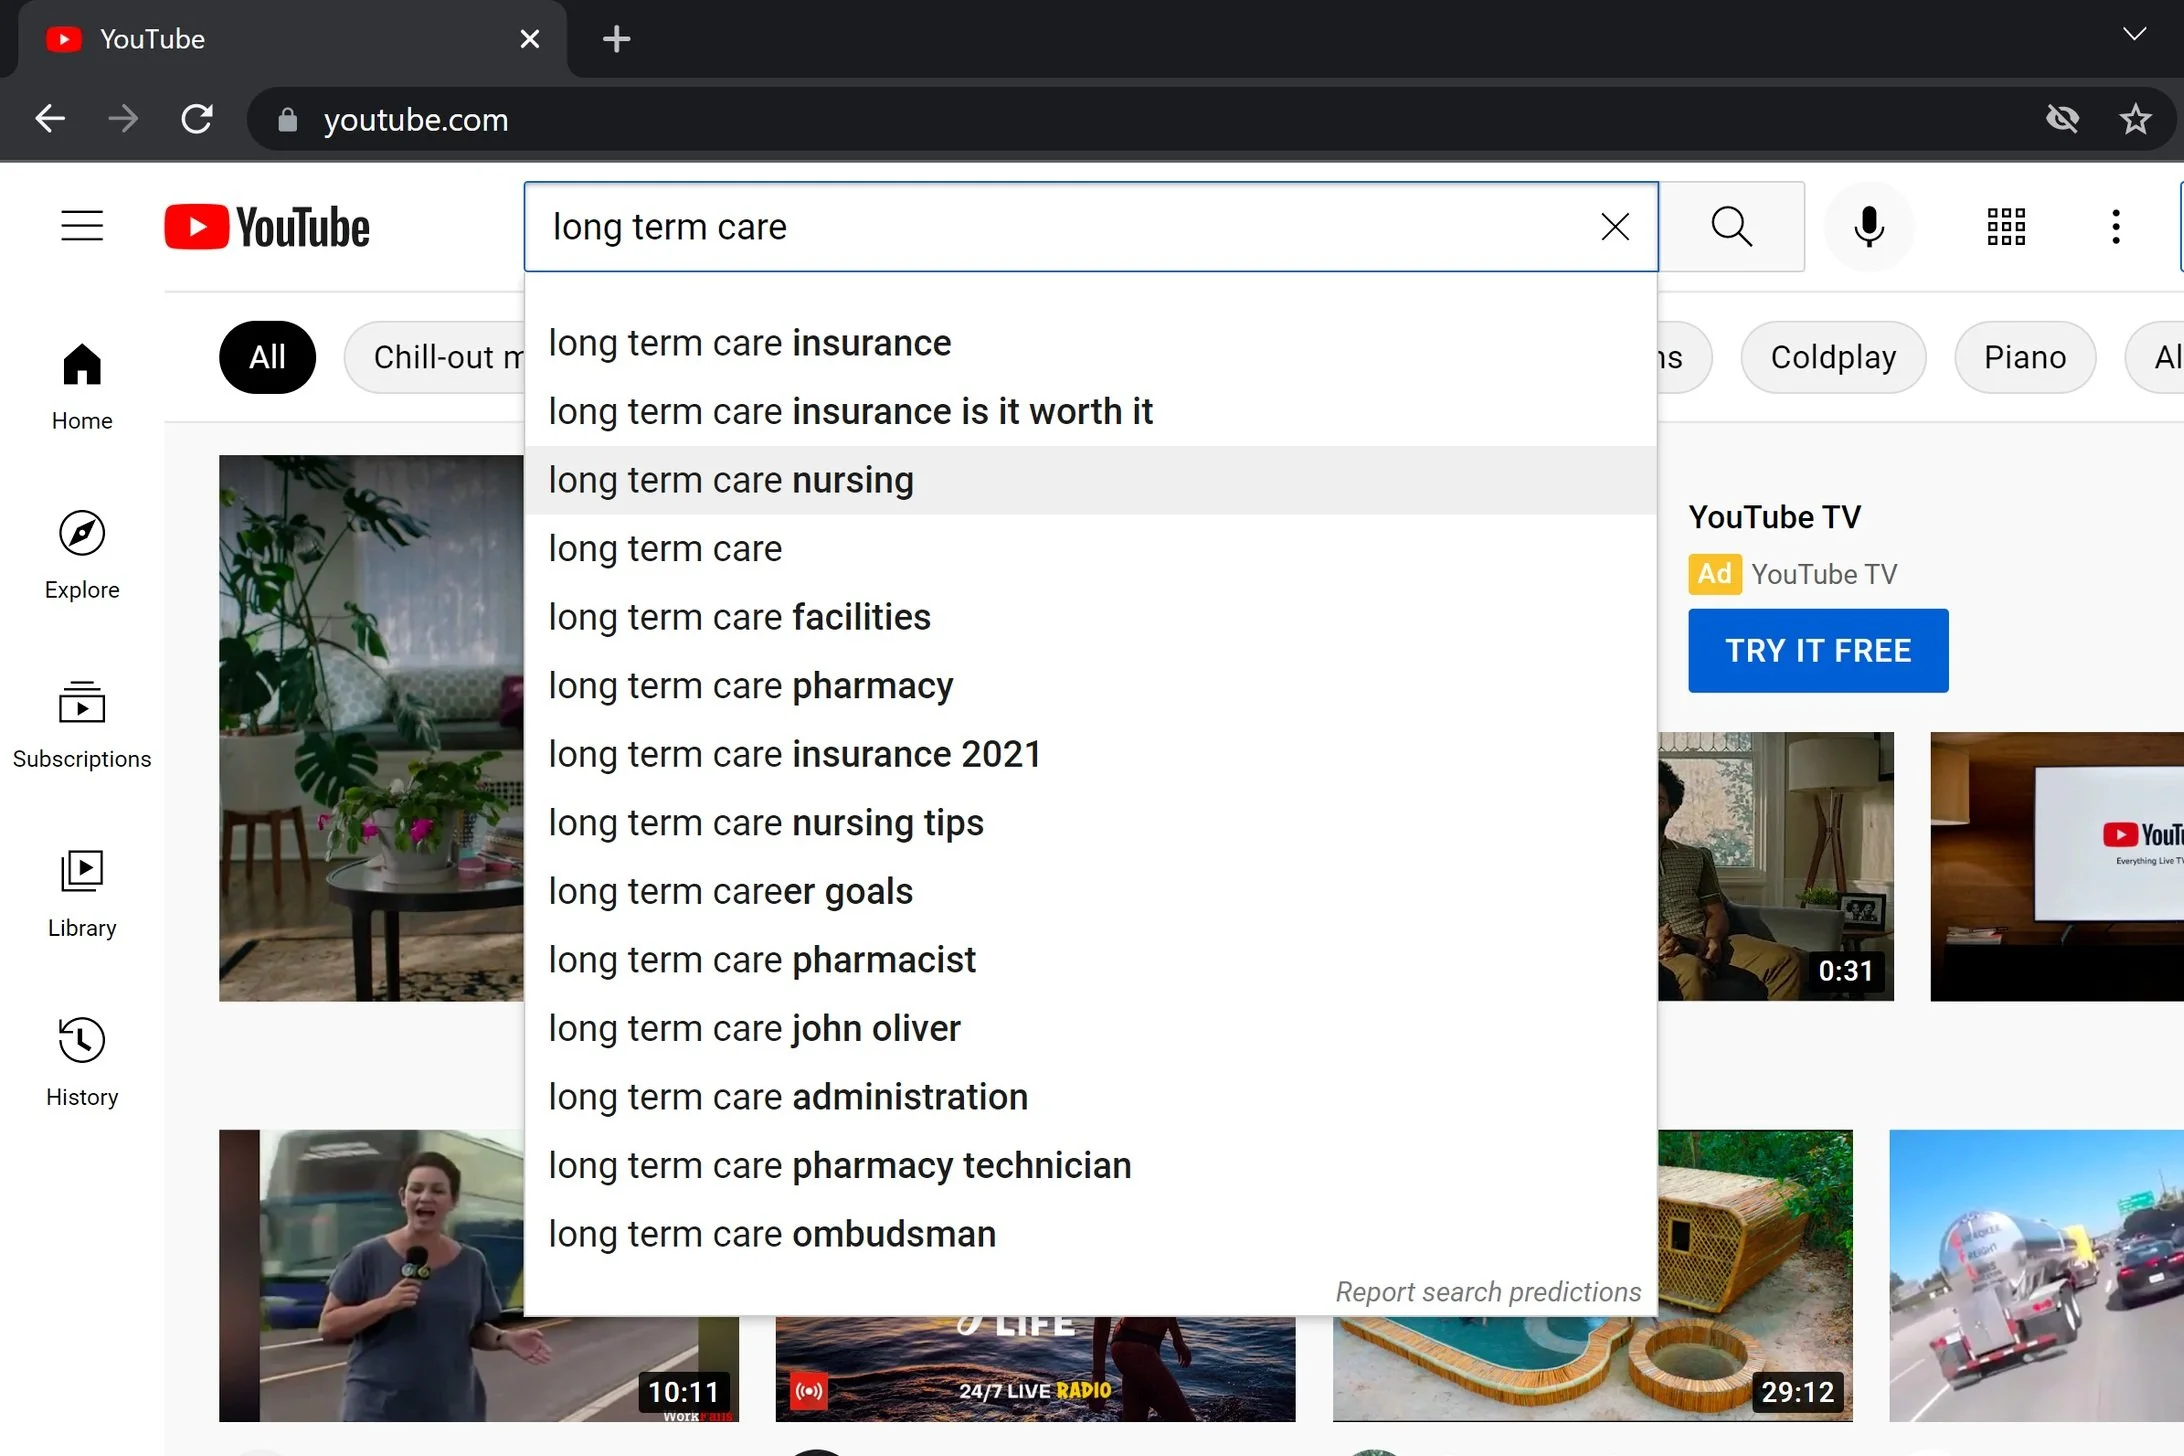Open the living room plant video thumbnail
The height and width of the screenshot is (1456, 2184).
pyautogui.click(x=371, y=728)
